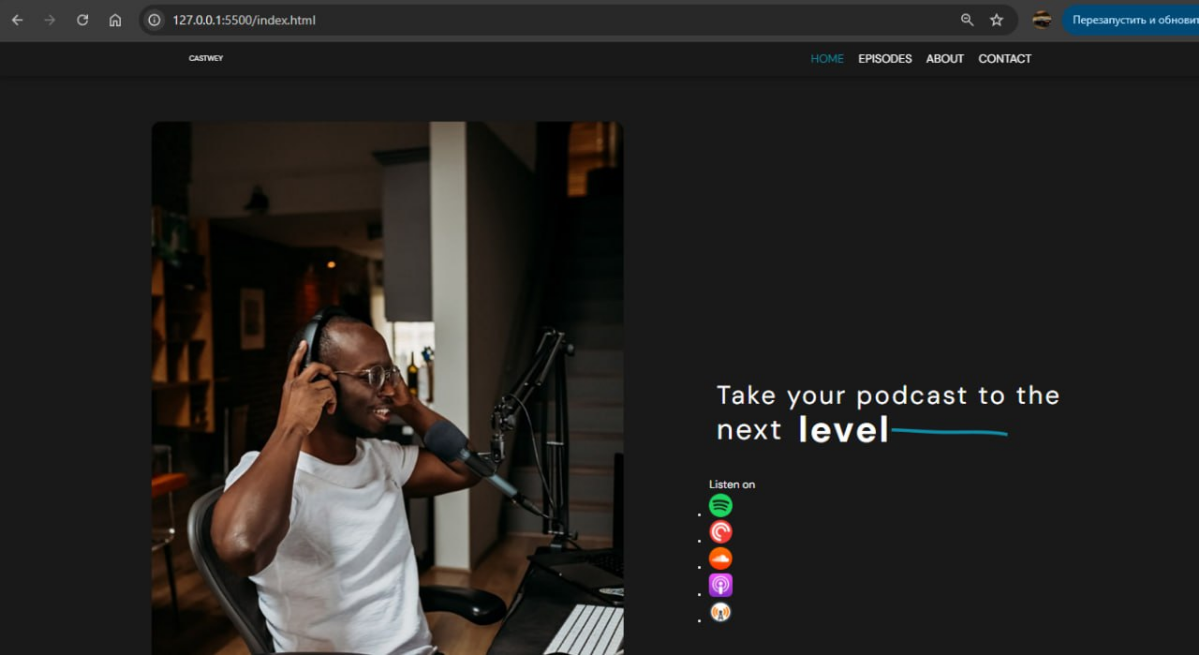This screenshot has height=655, width=1199.
Task: Navigate to the CONTACT page
Action: 1004,59
